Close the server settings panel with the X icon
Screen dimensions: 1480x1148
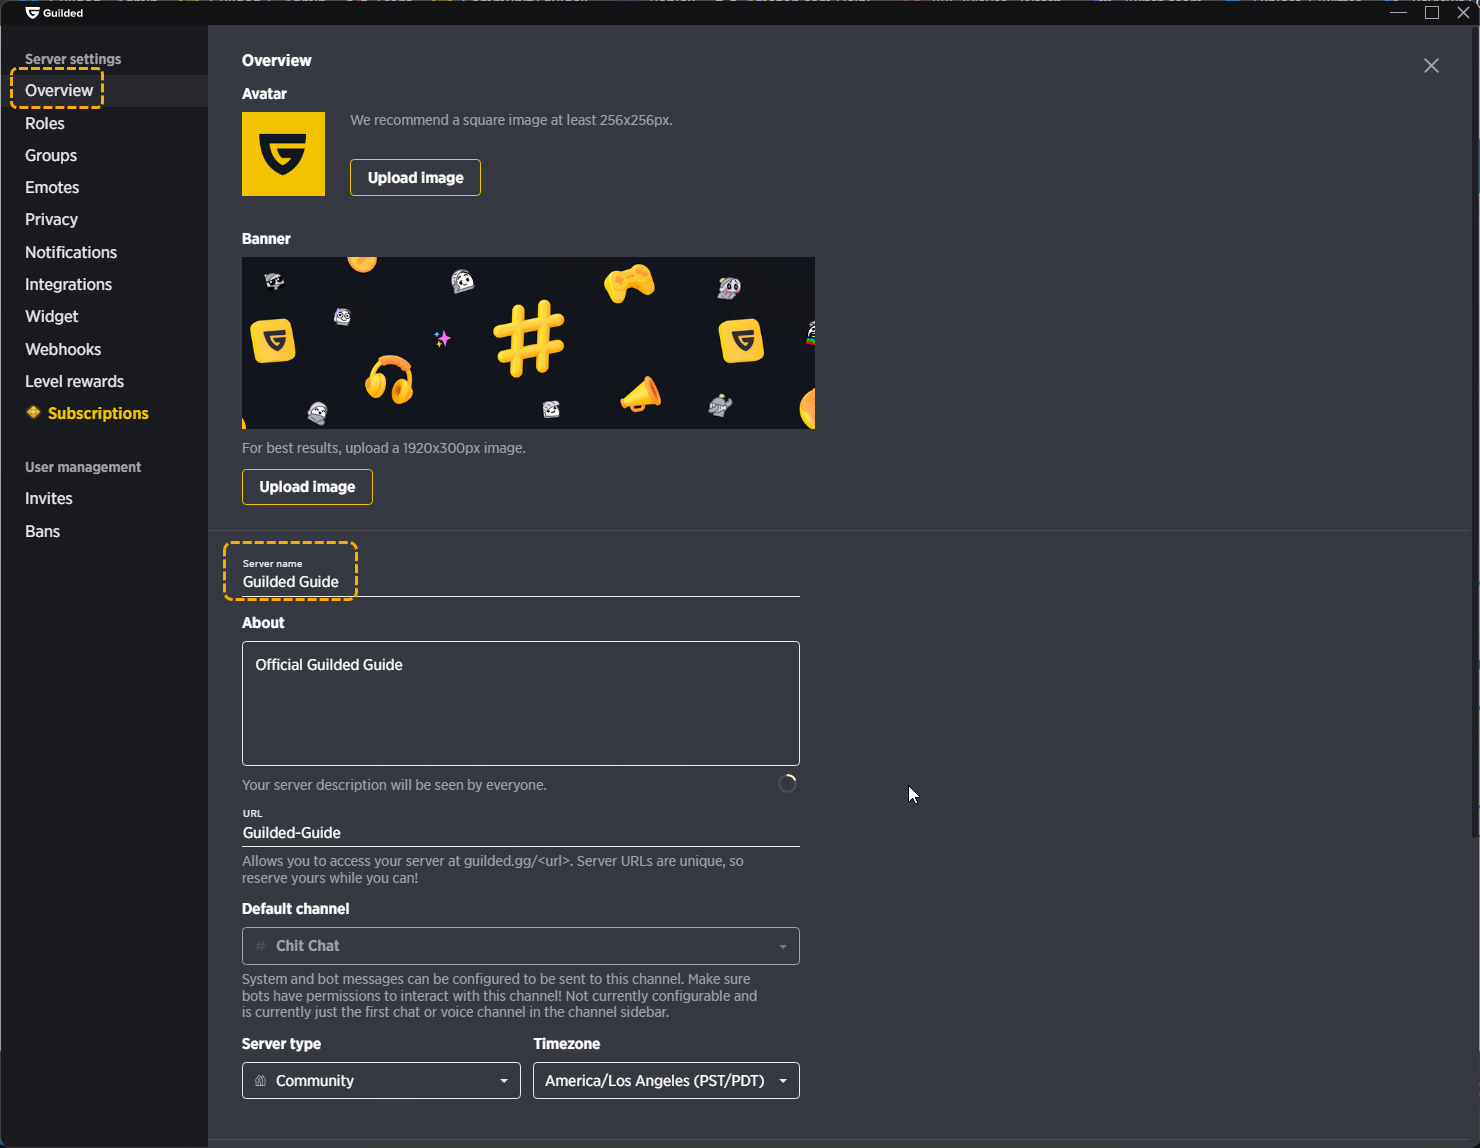(x=1431, y=65)
